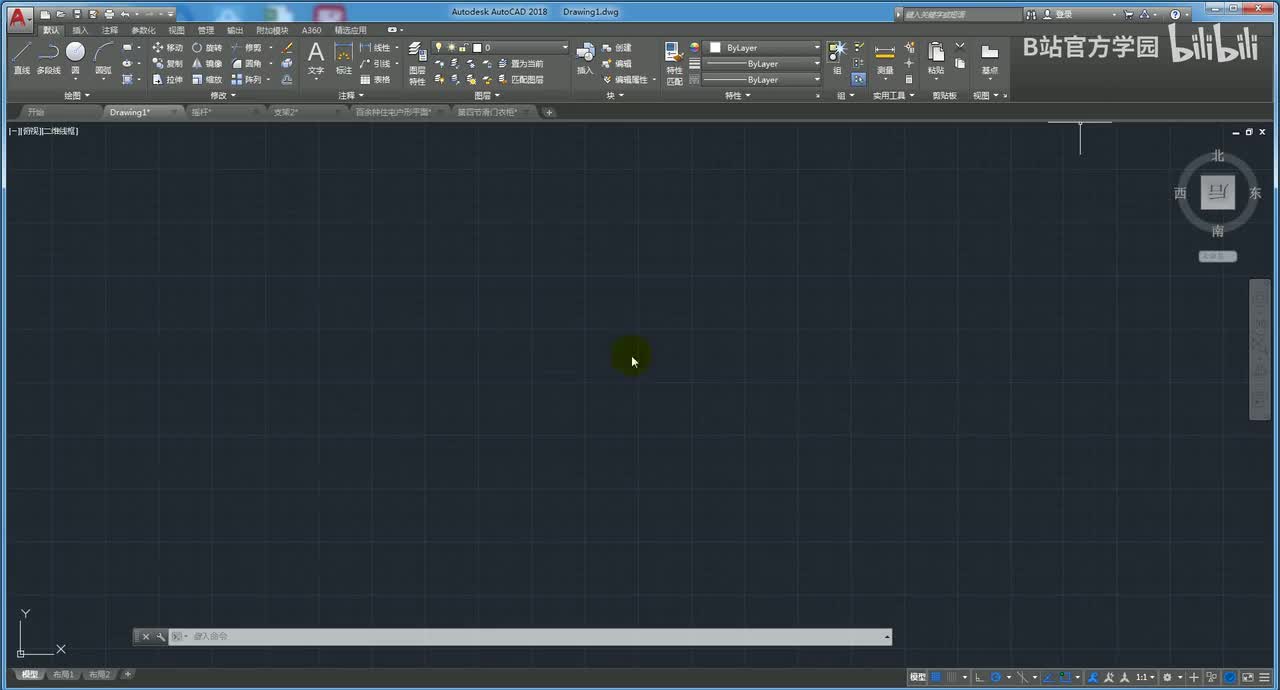Click the 粘贴 (Paste) icon
Image resolution: width=1280 pixels, height=690 pixels.
(936, 58)
